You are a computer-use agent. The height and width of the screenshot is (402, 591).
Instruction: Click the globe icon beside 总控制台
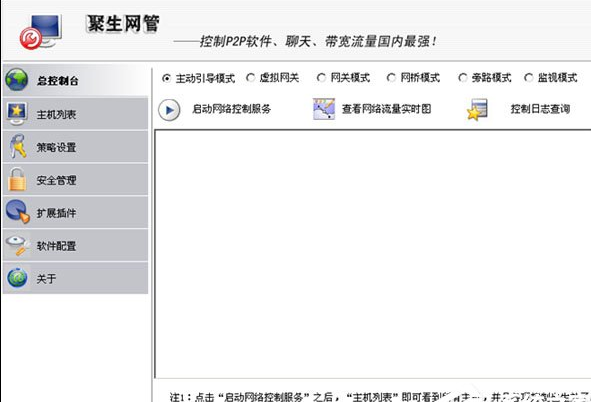[17, 79]
